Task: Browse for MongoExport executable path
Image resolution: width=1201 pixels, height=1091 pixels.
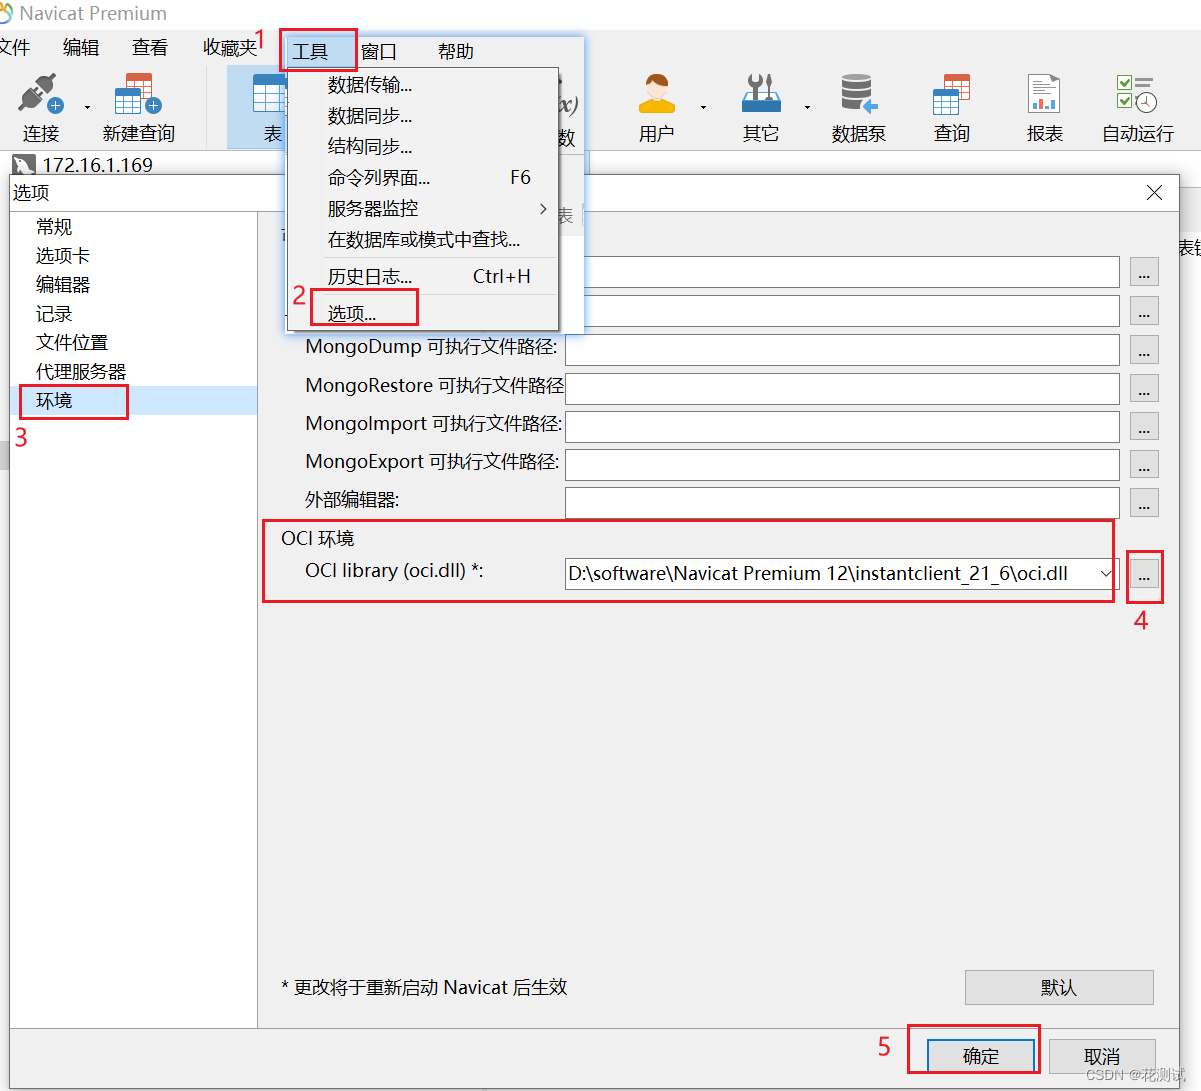Action: [x=1144, y=465]
